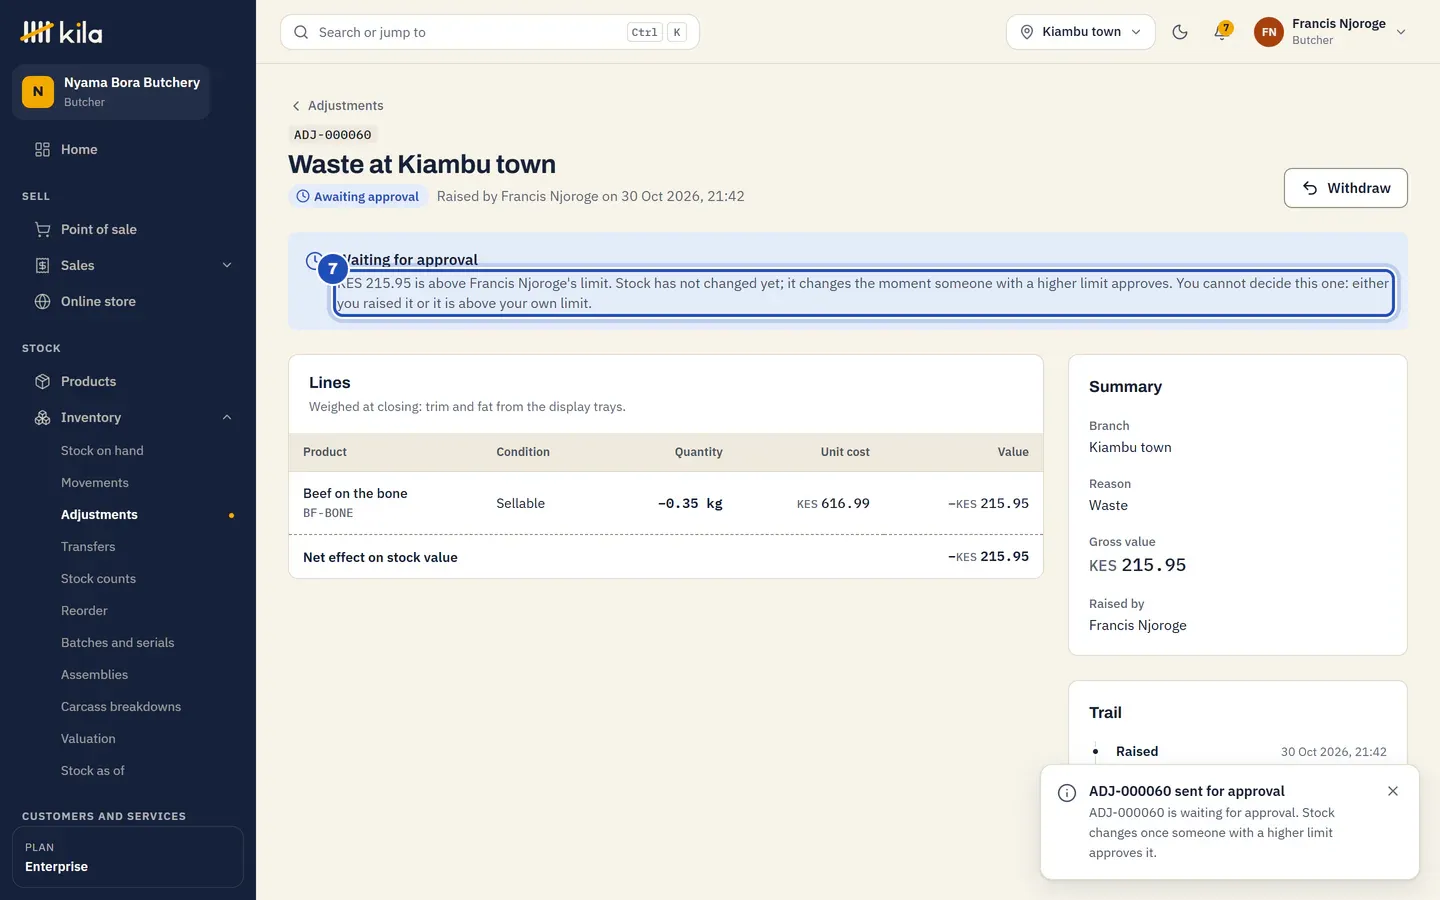Click the search magnifier icon

301,32
